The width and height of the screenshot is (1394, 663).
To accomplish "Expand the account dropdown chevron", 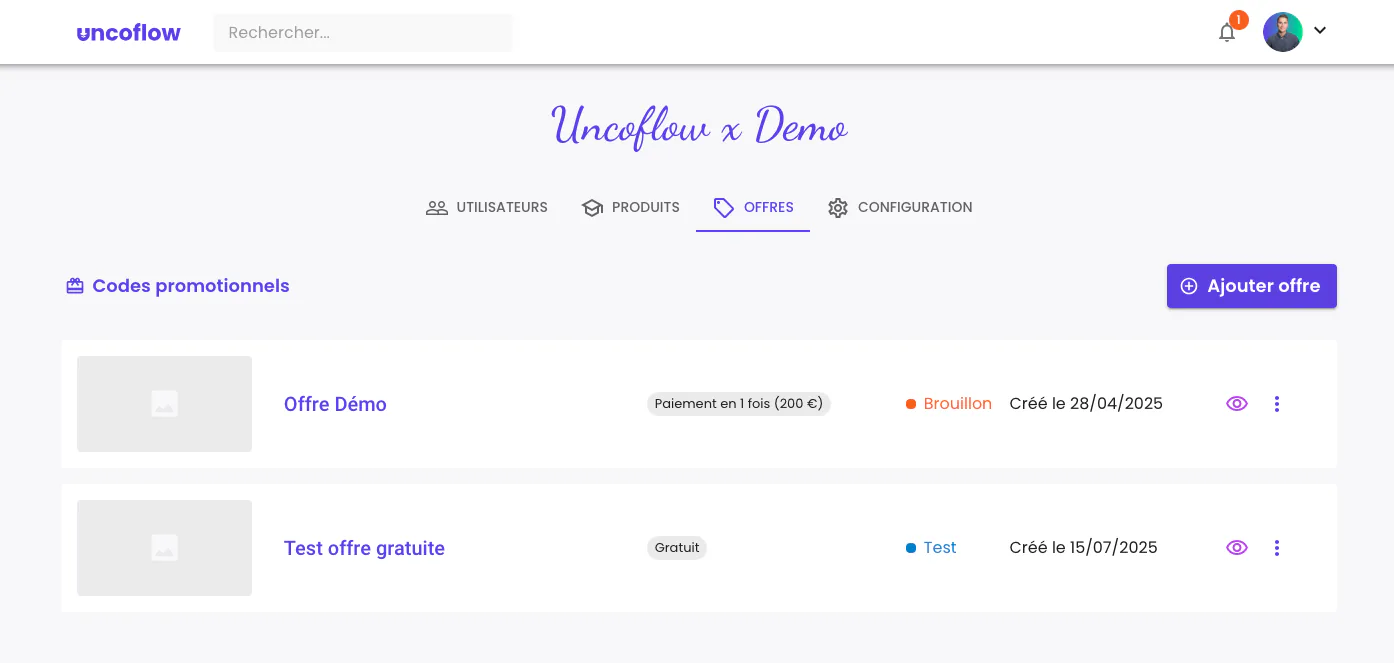I will click(x=1320, y=31).
